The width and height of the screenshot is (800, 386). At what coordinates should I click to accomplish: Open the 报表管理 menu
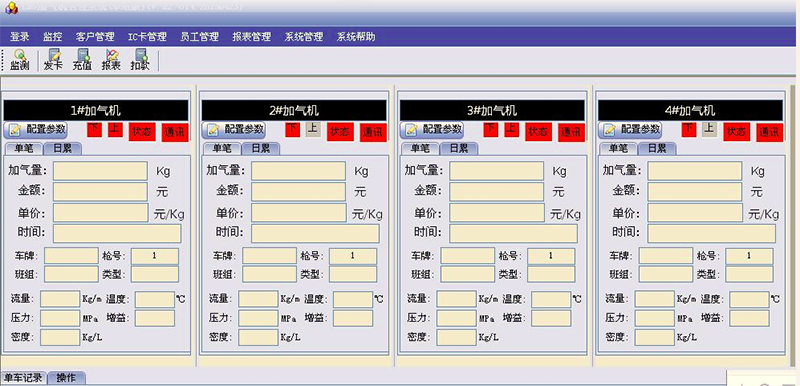(252, 37)
